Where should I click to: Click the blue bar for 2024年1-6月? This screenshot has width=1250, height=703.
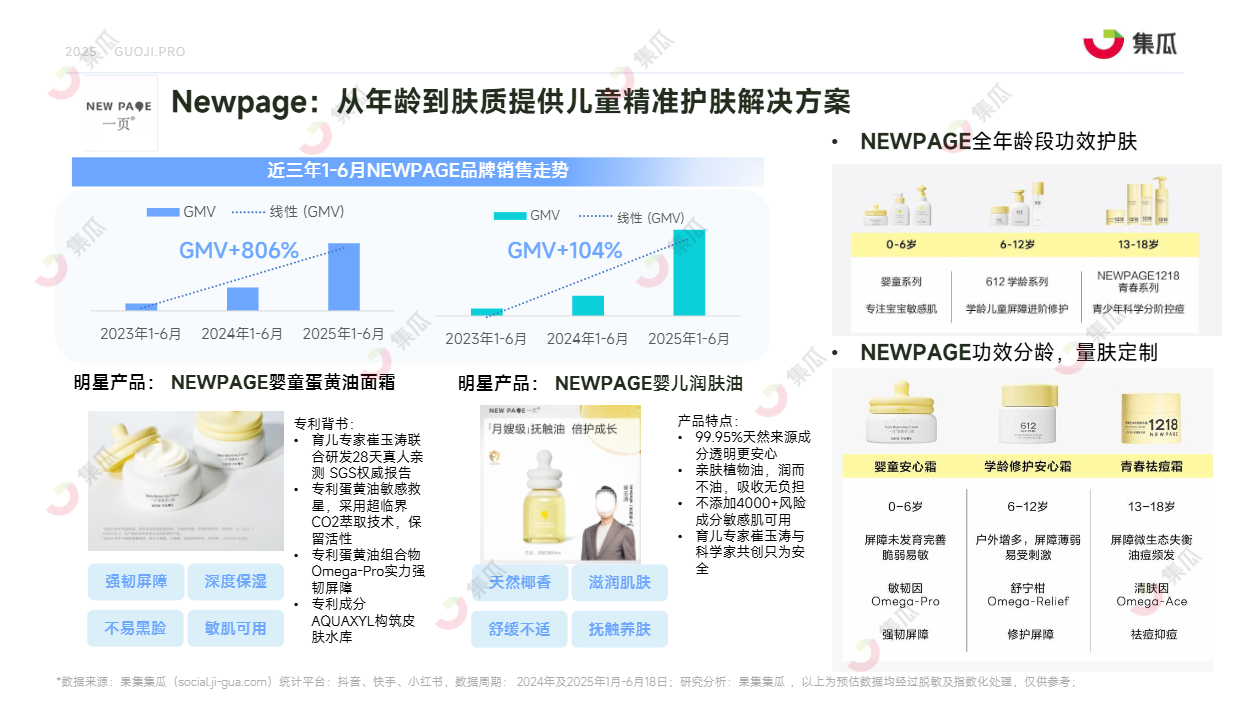243,299
